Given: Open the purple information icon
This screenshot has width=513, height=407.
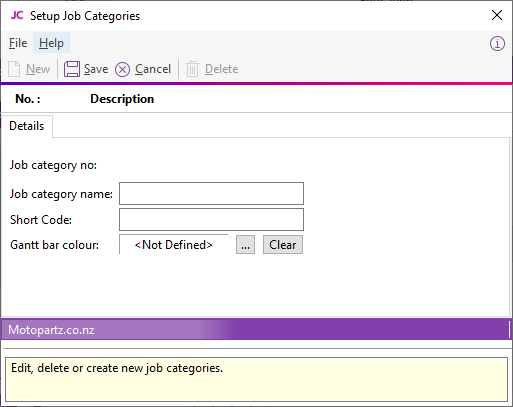Looking at the screenshot, I should [x=497, y=44].
